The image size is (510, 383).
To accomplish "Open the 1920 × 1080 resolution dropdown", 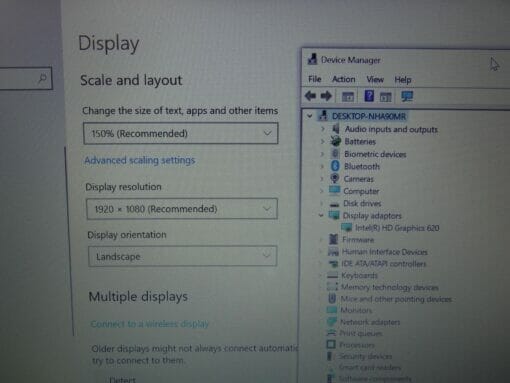I will pyautogui.click(x=182, y=209).
